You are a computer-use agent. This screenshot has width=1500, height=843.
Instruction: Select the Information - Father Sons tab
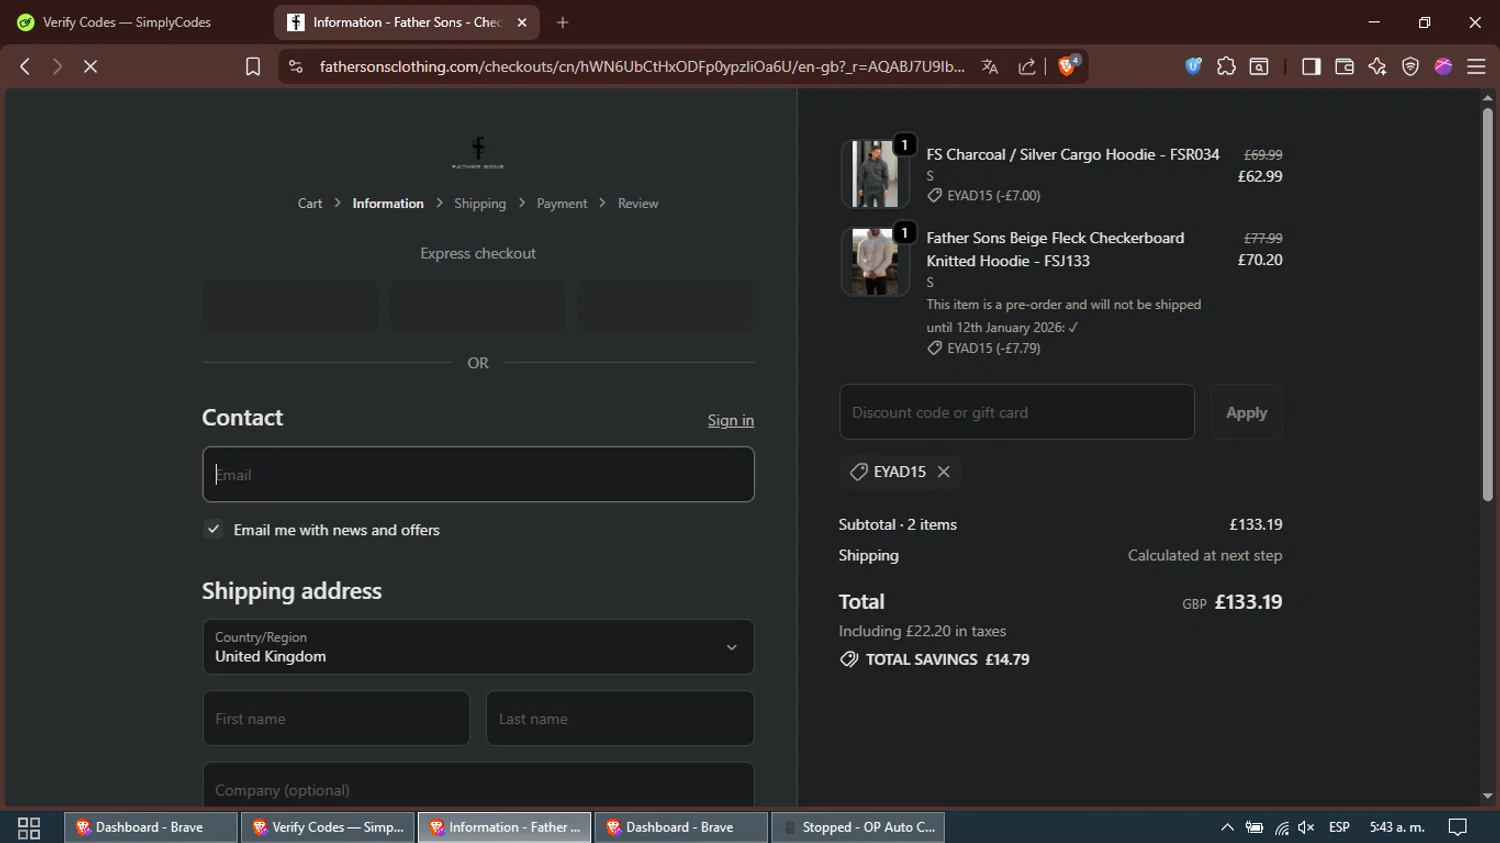click(405, 22)
